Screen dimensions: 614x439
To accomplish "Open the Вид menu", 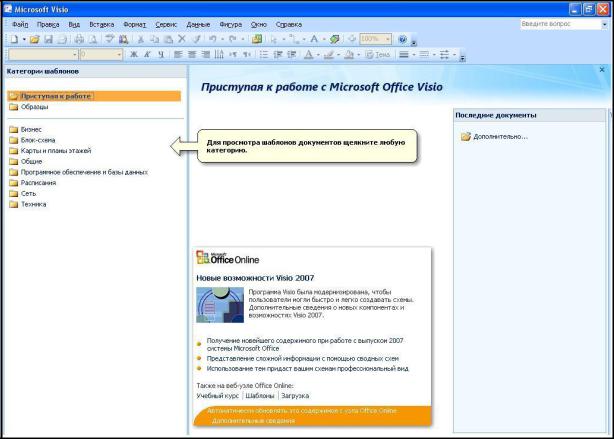I will tap(74, 24).
